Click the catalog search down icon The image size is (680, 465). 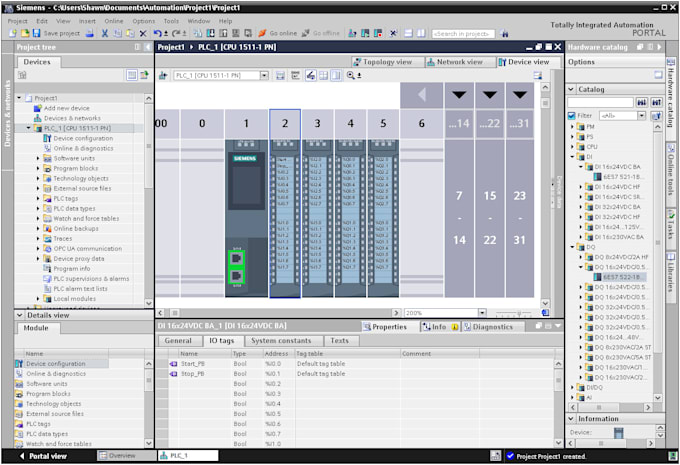click(642, 102)
